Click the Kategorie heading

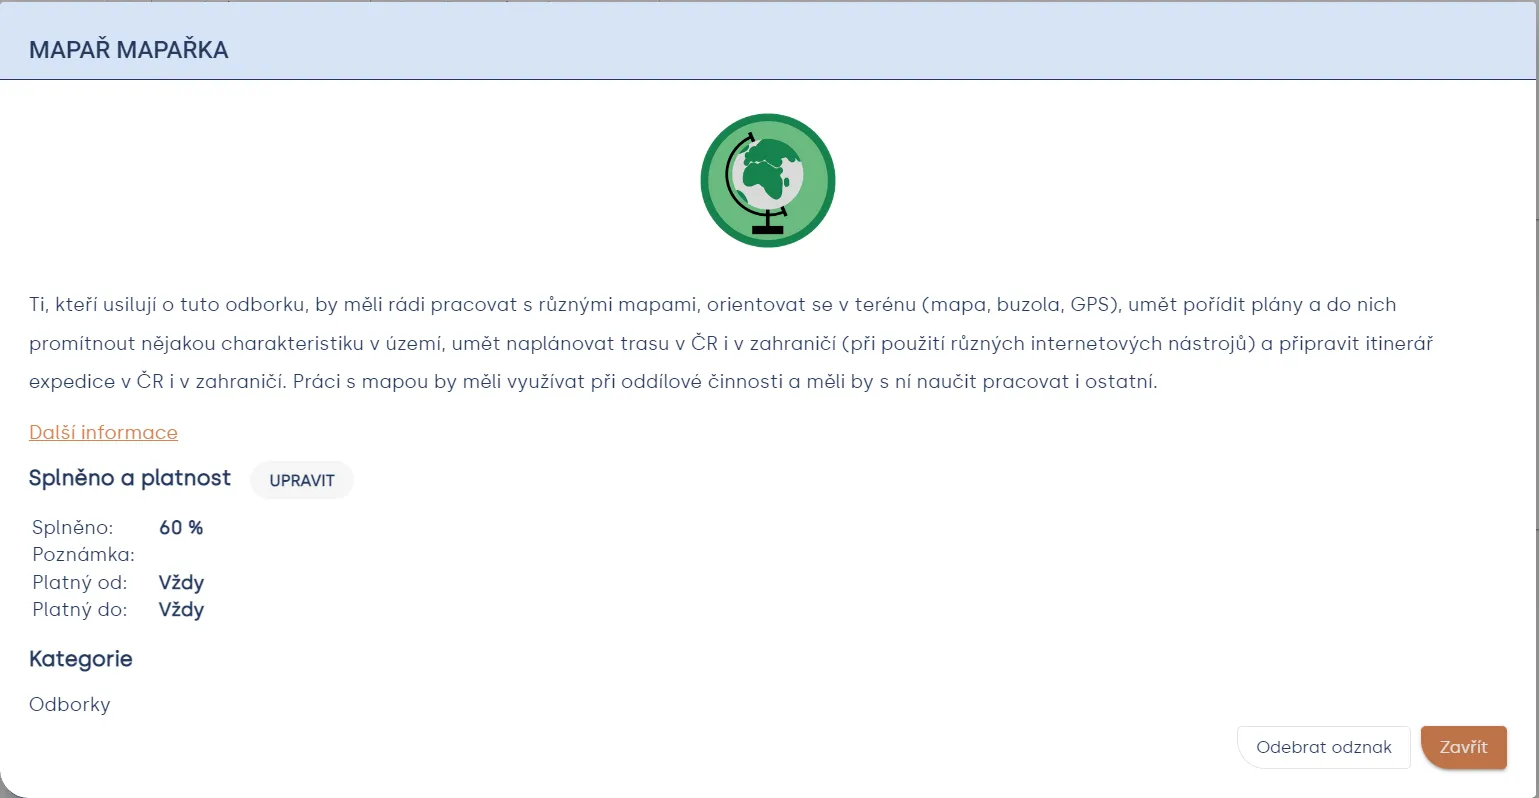[81, 659]
